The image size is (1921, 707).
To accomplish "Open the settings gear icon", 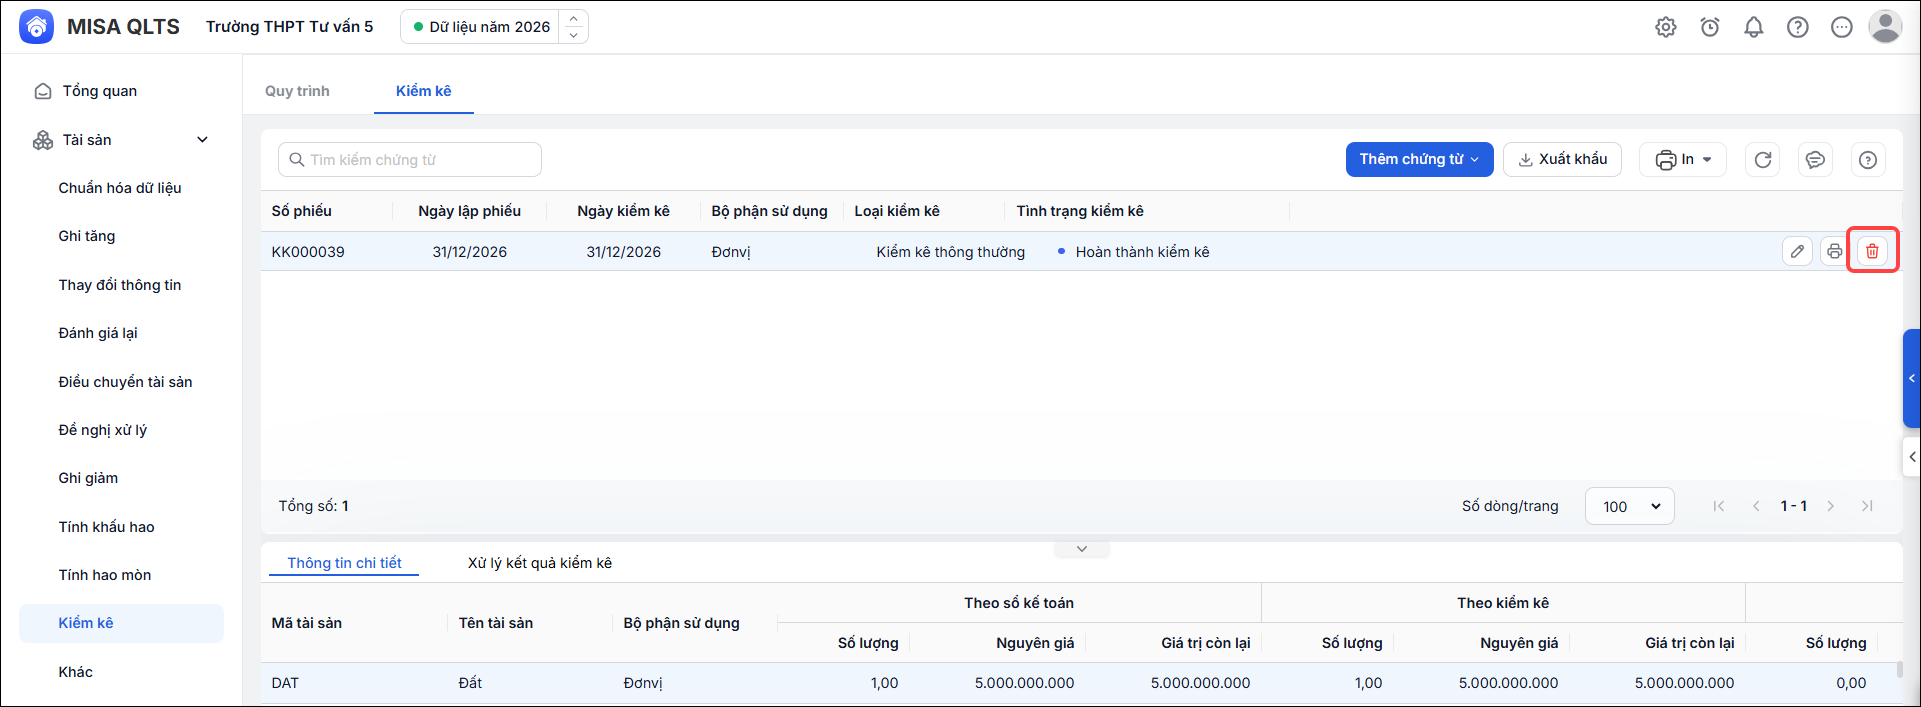I will pos(1666,27).
